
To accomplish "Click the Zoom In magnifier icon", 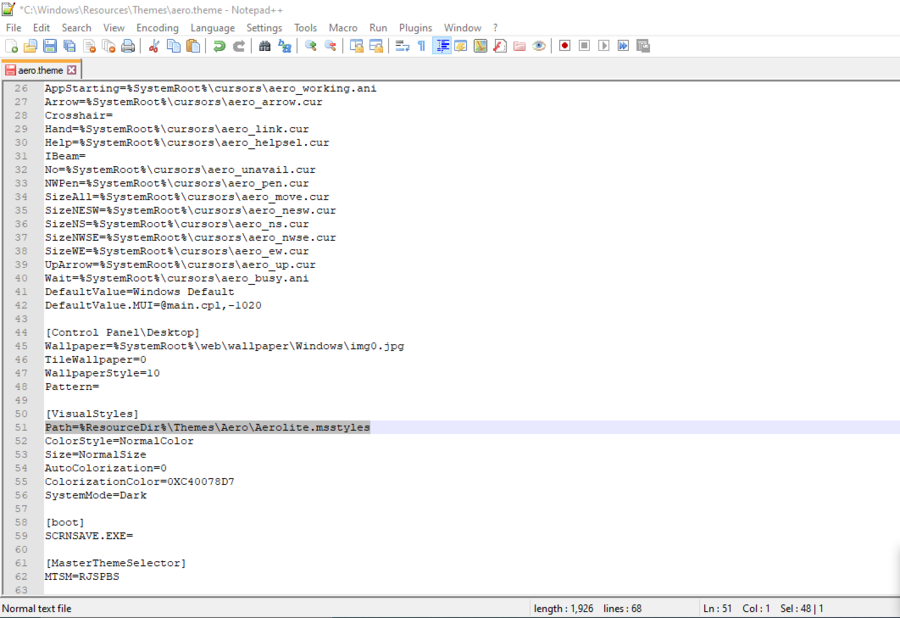I will click(311, 46).
